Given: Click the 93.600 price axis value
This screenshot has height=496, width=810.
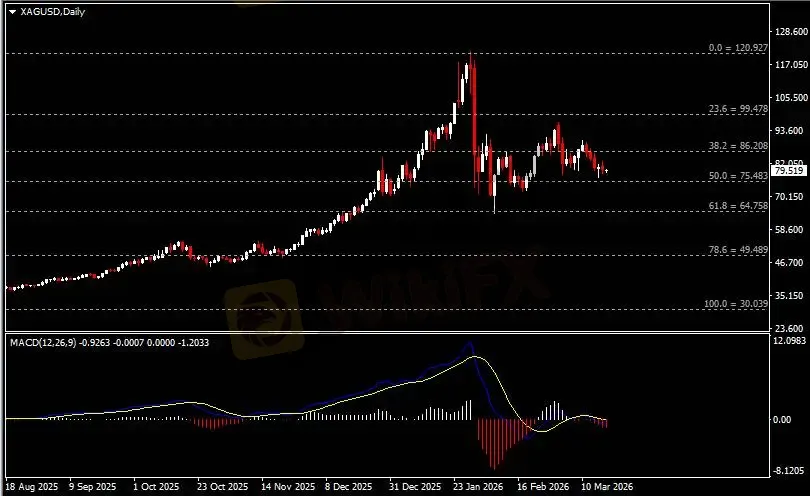Looking at the screenshot, I should pos(791,131).
